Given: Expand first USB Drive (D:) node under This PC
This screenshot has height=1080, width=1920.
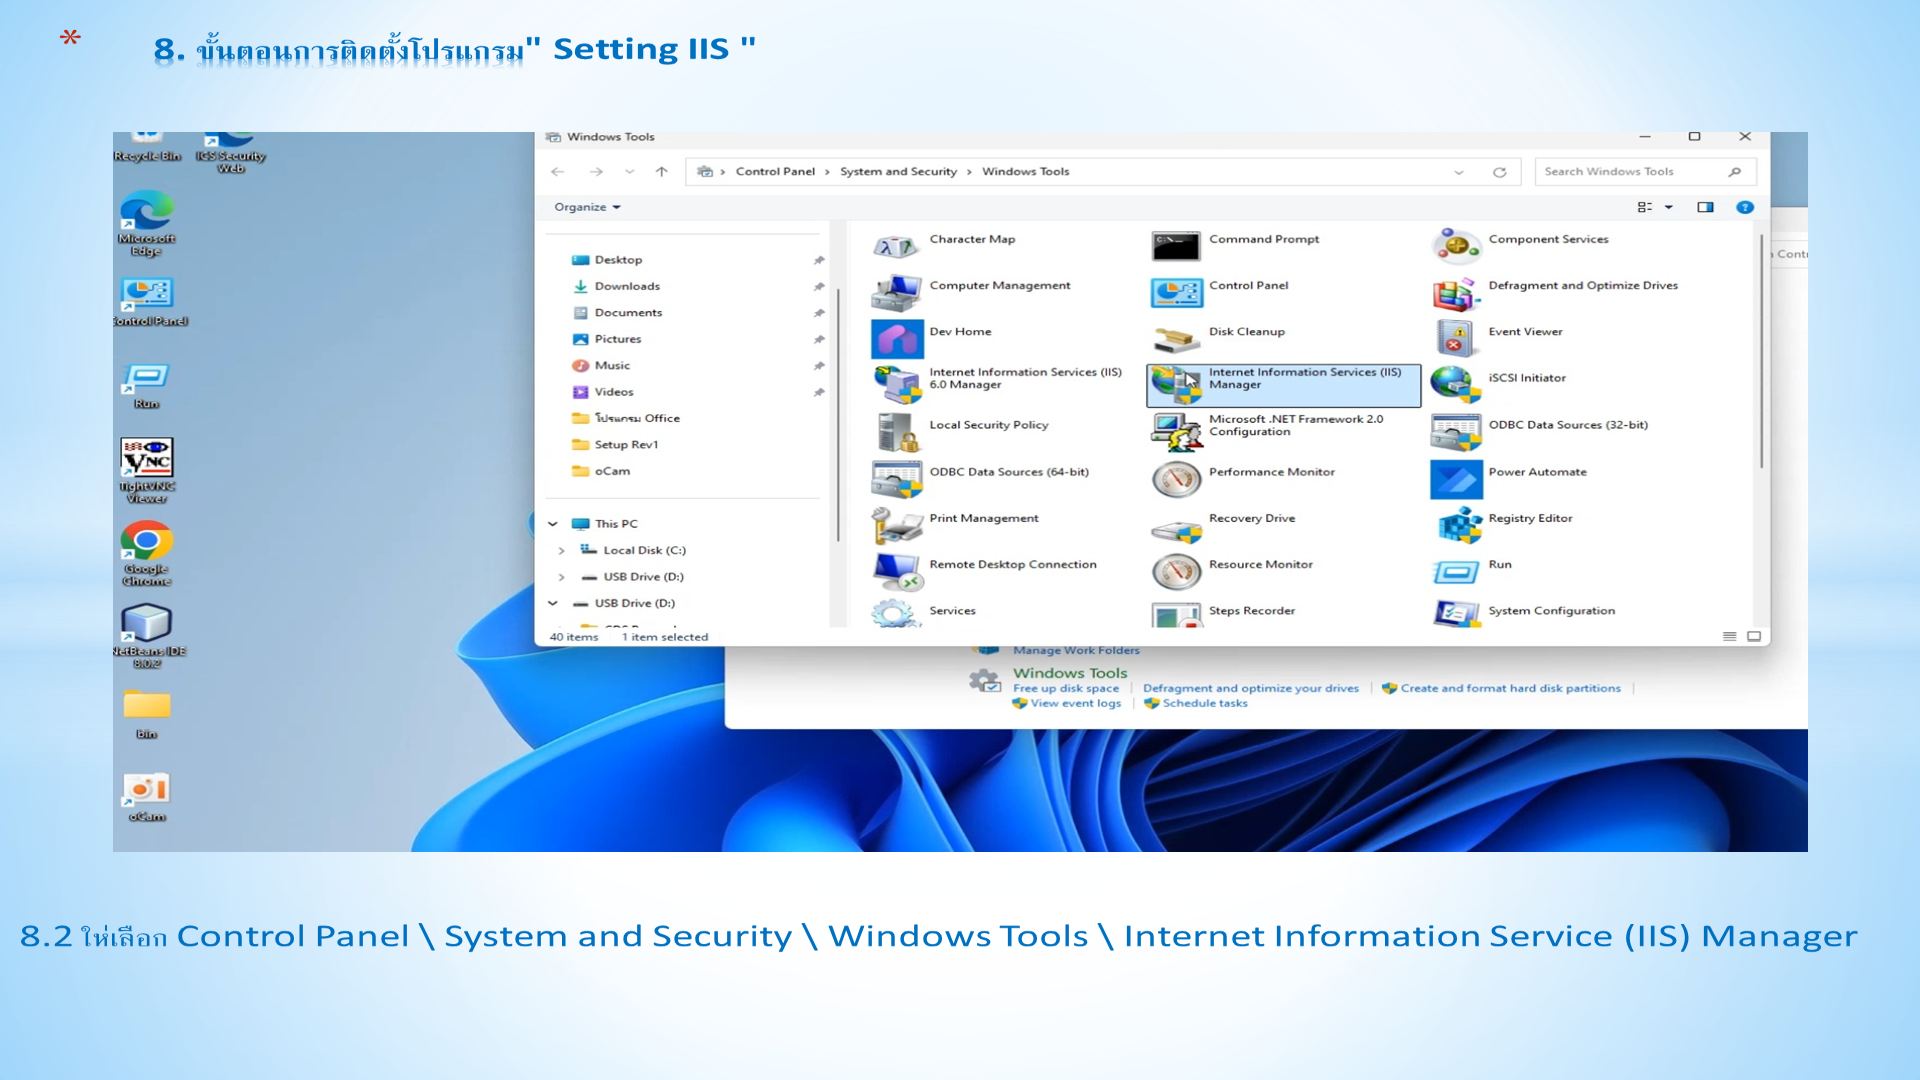Looking at the screenshot, I should (562, 577).
